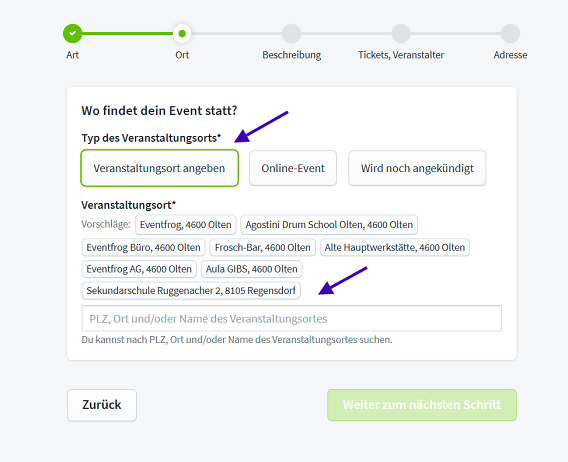
Task: Pick Aula GIBS, 4600 Olten suggestion
Action: click(252, 269)
